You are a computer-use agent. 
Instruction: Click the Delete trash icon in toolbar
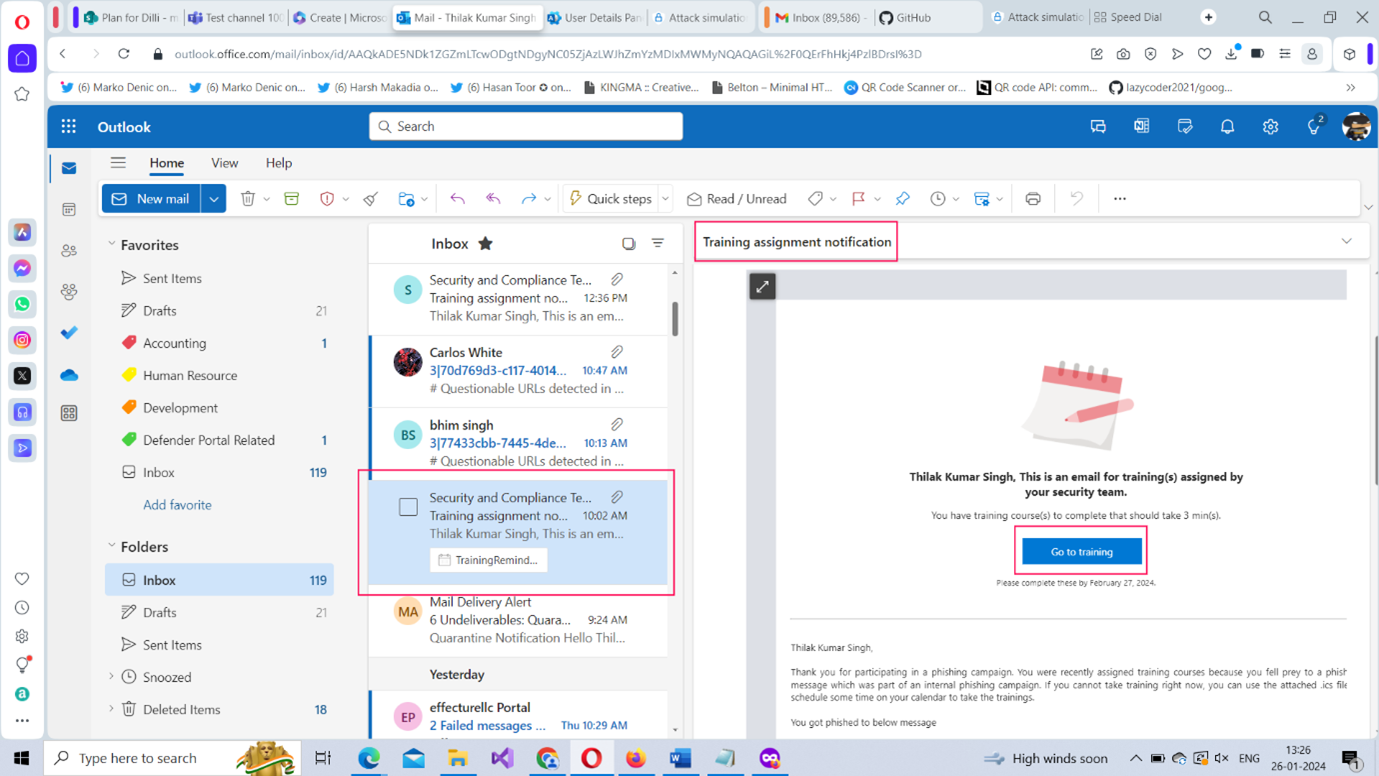coord(248,199)
